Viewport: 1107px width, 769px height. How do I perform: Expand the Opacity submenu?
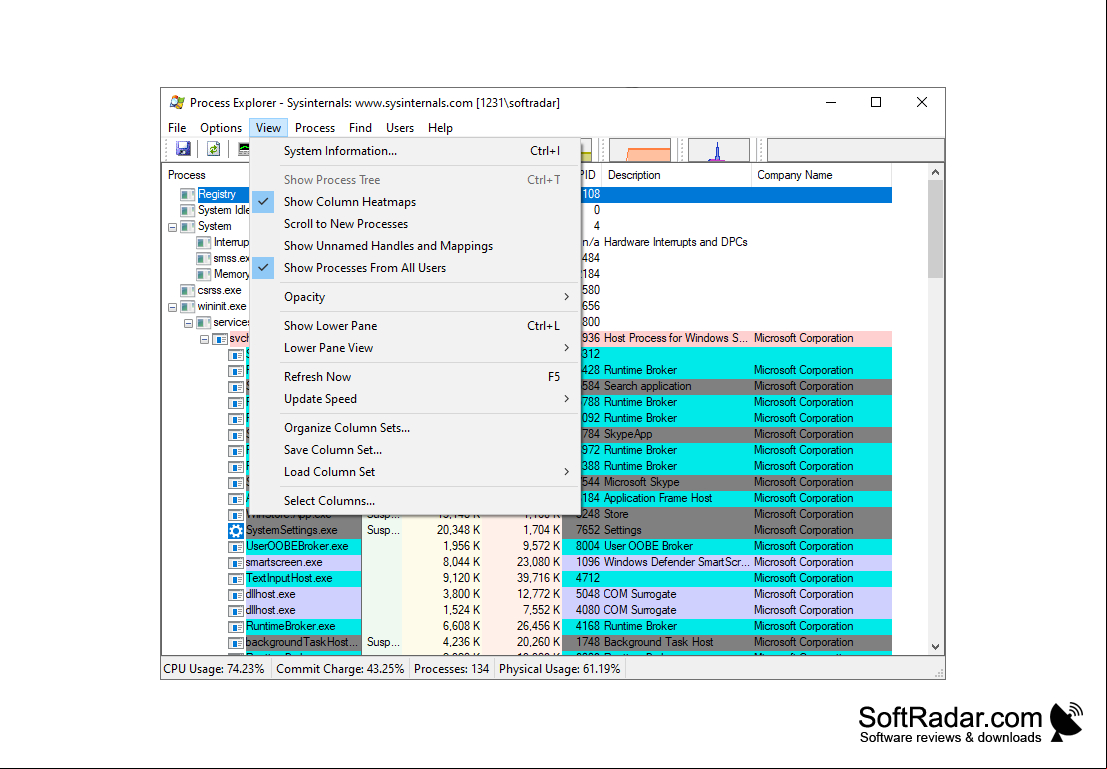click(x=414, y=297)
